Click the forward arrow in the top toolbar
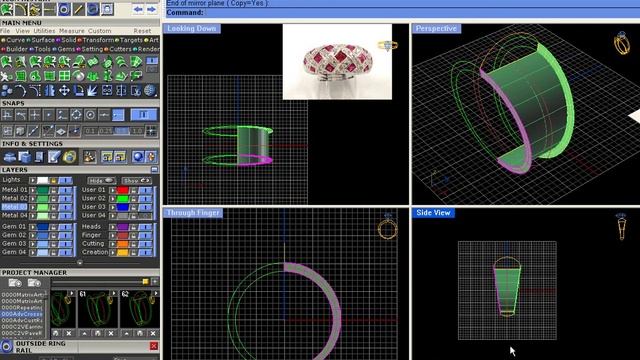 (x=151, y=9)
